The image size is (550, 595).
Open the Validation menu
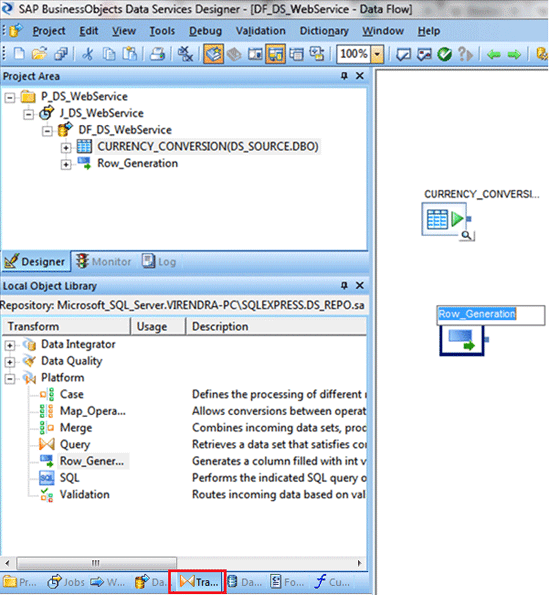coord(260,31)
